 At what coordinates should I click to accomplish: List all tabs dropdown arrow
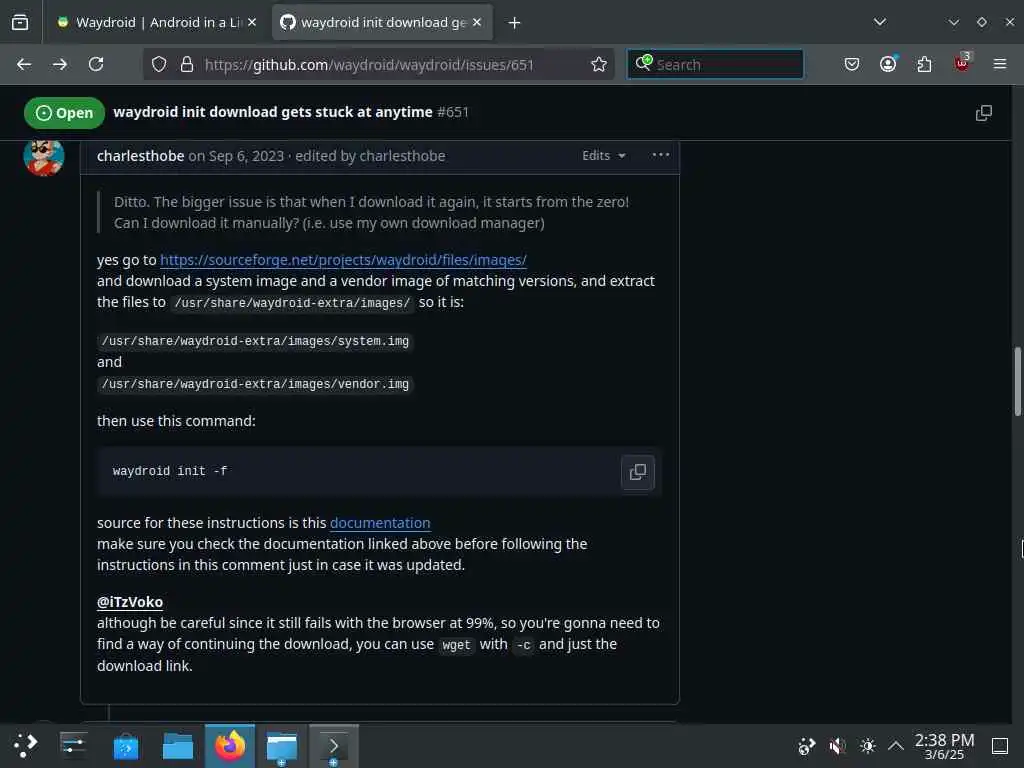880,22
